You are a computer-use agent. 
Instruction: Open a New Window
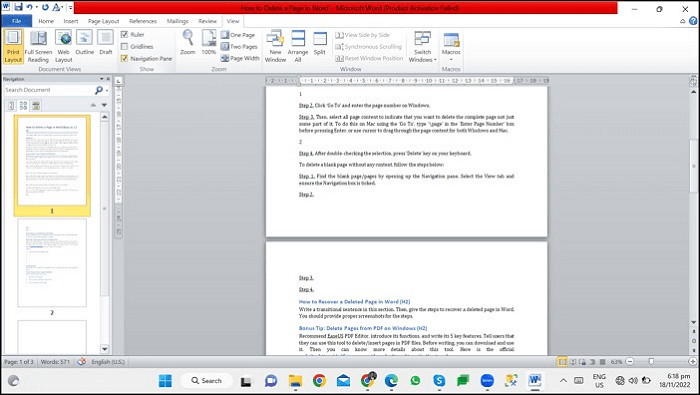tap(275, 46)
